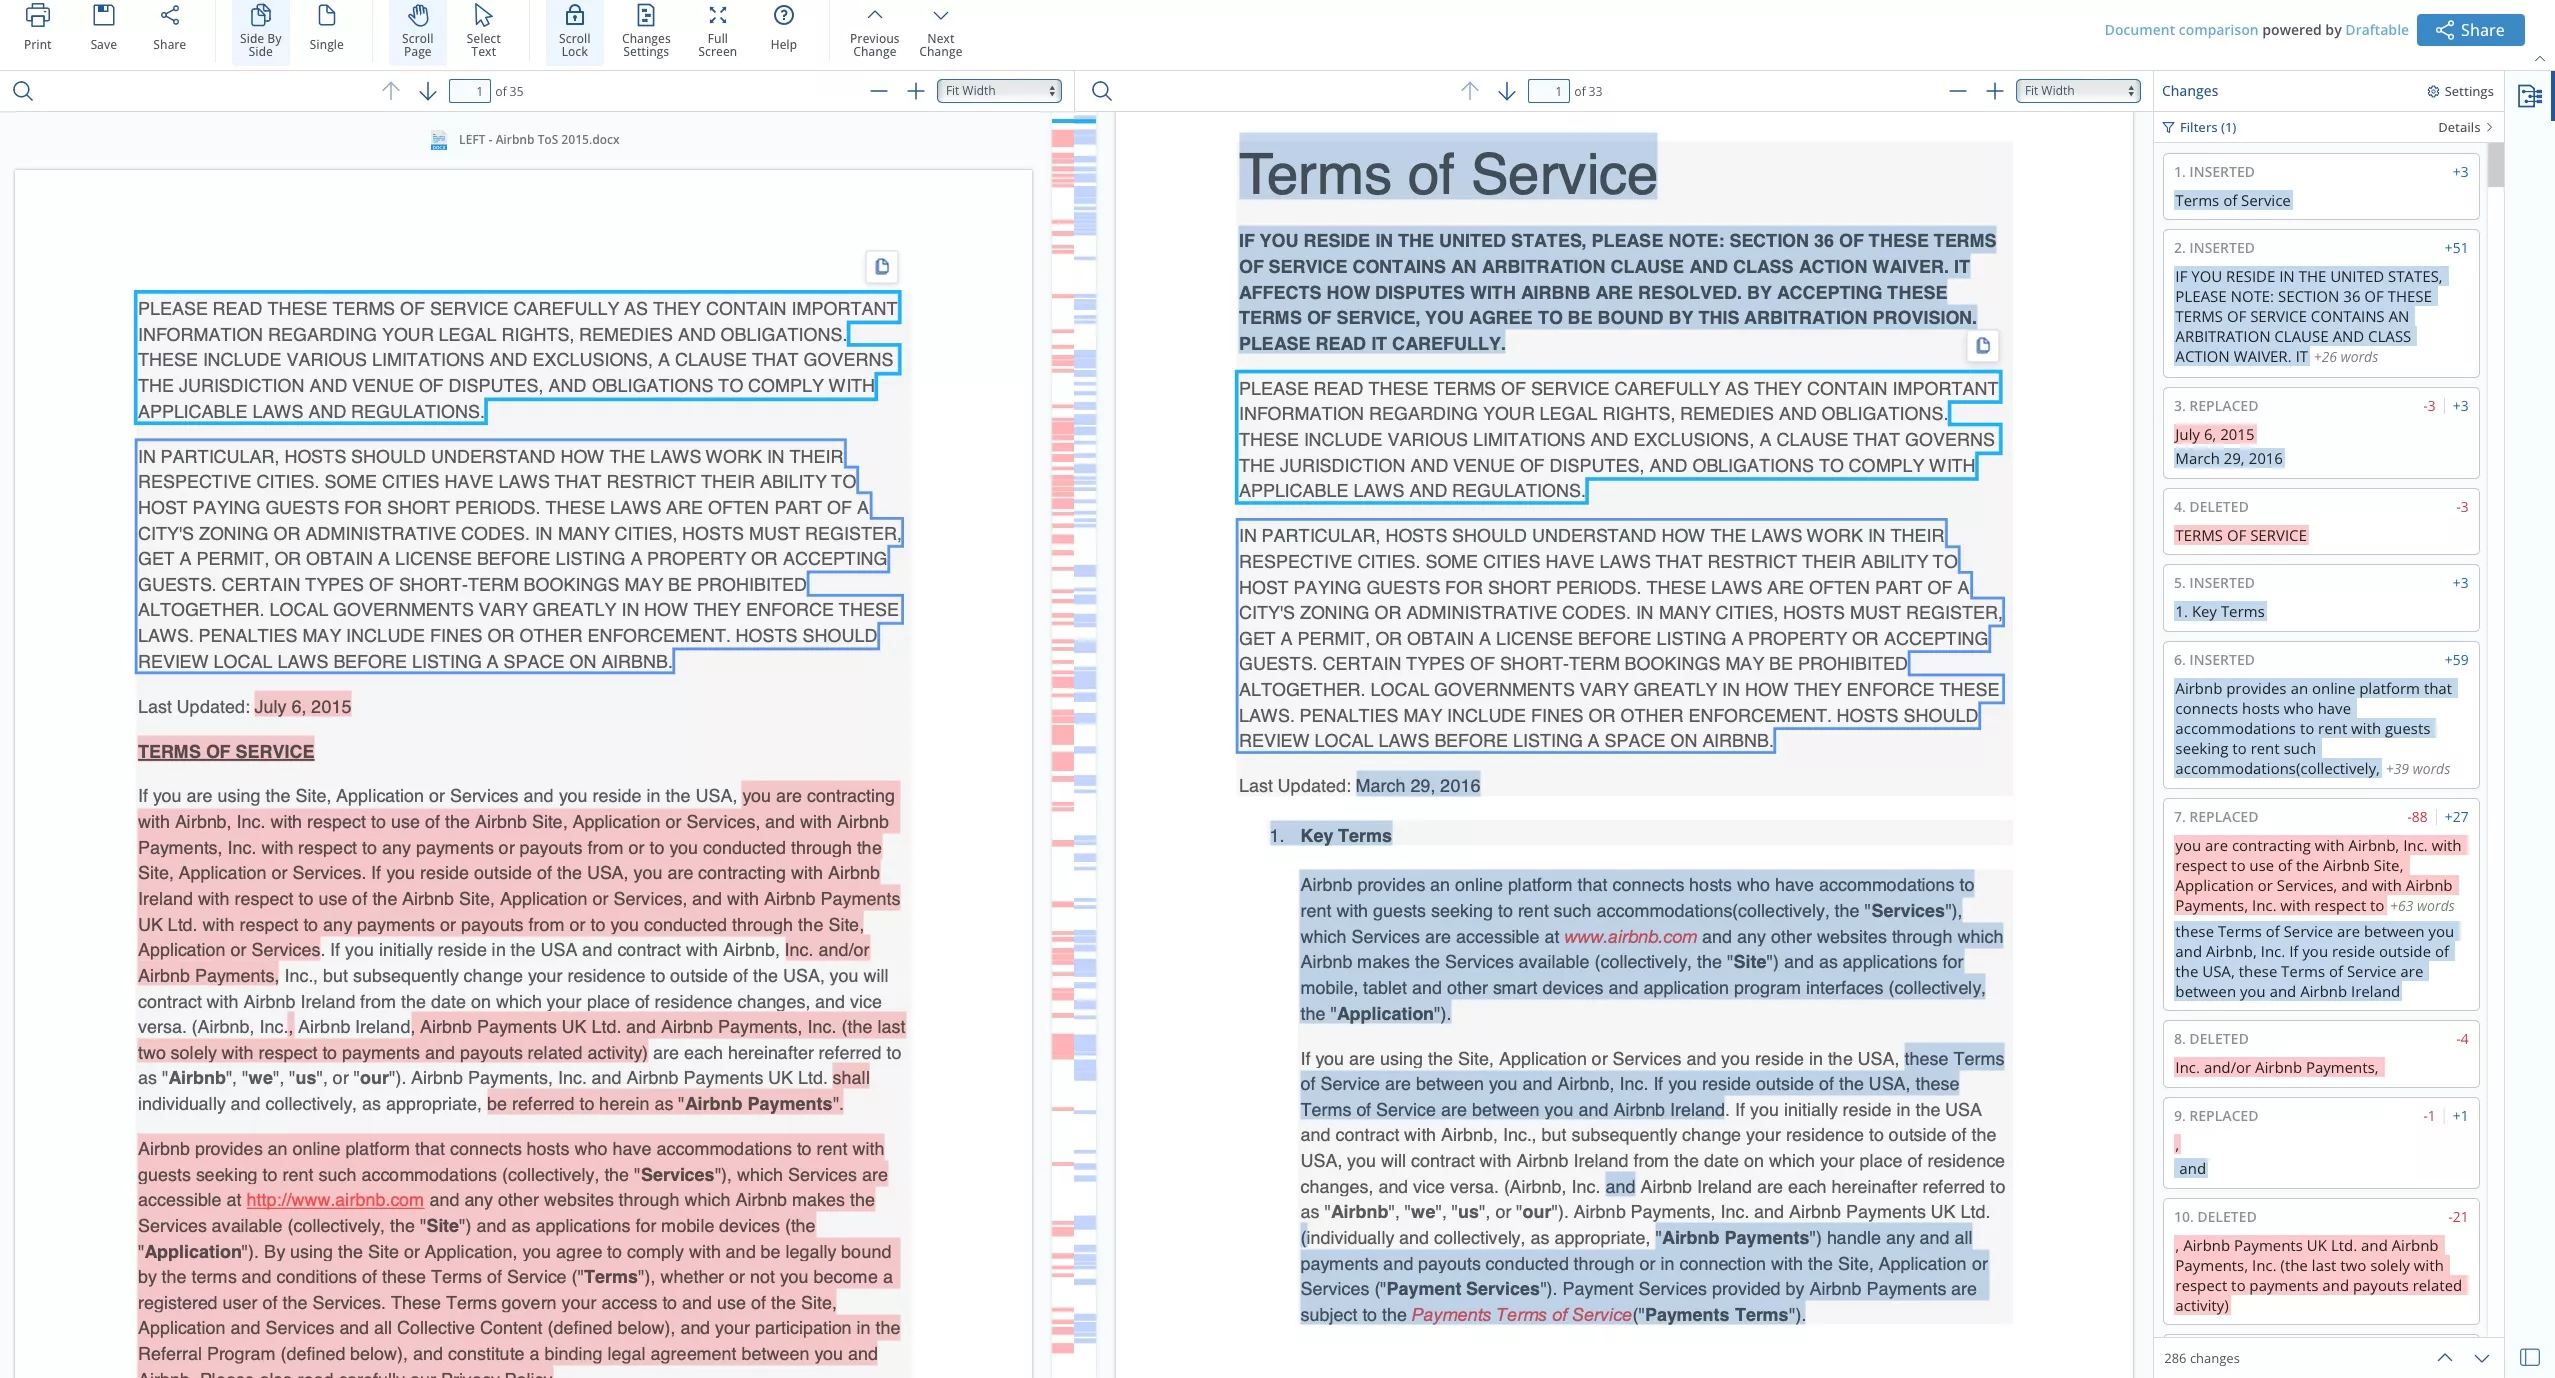This screenshot has width=2555, height=1378.
Task: Click the Save icon in toolbar
Action: (102, 27)
